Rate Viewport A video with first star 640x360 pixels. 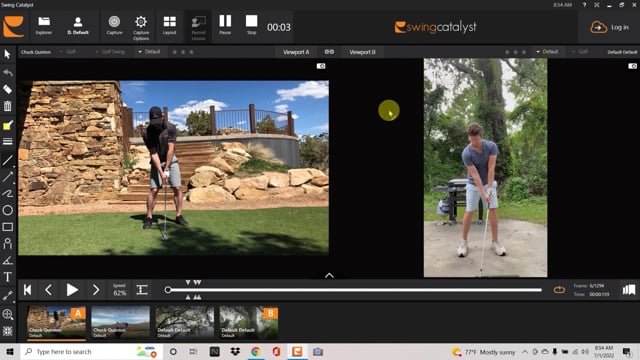coord(174,52)
